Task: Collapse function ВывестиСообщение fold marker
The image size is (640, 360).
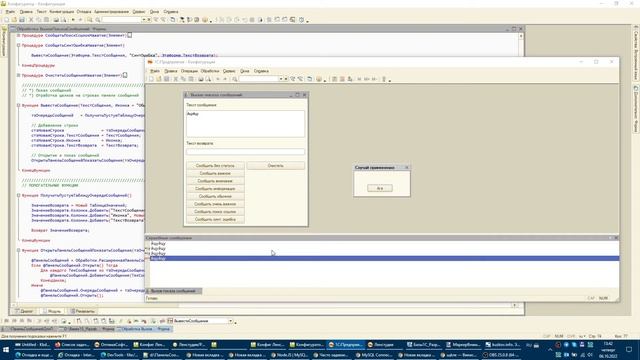Action: pyautogui.click(x=18, y=105)
